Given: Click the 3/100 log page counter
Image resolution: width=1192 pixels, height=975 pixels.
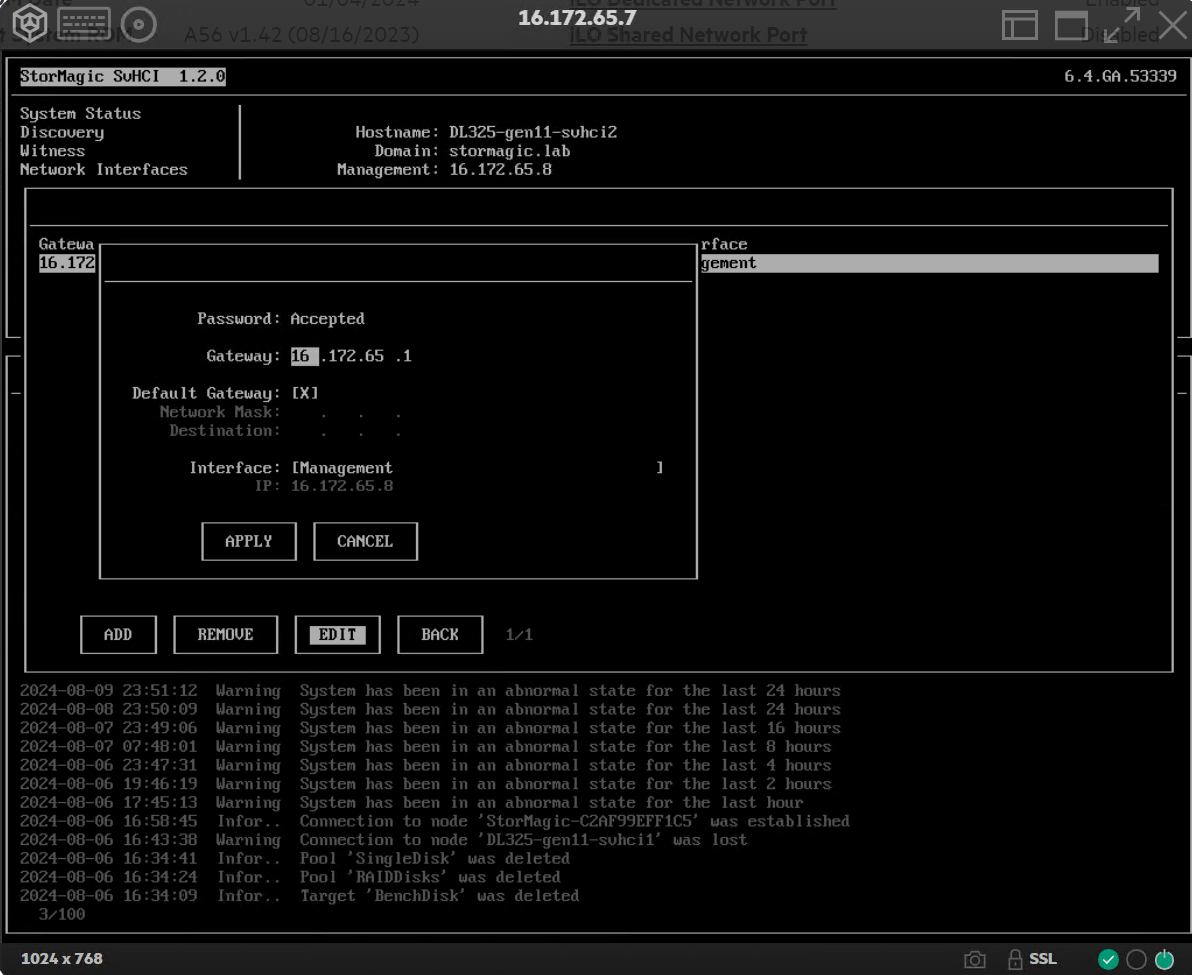Looking at the screenshot, I should [62, 914].
